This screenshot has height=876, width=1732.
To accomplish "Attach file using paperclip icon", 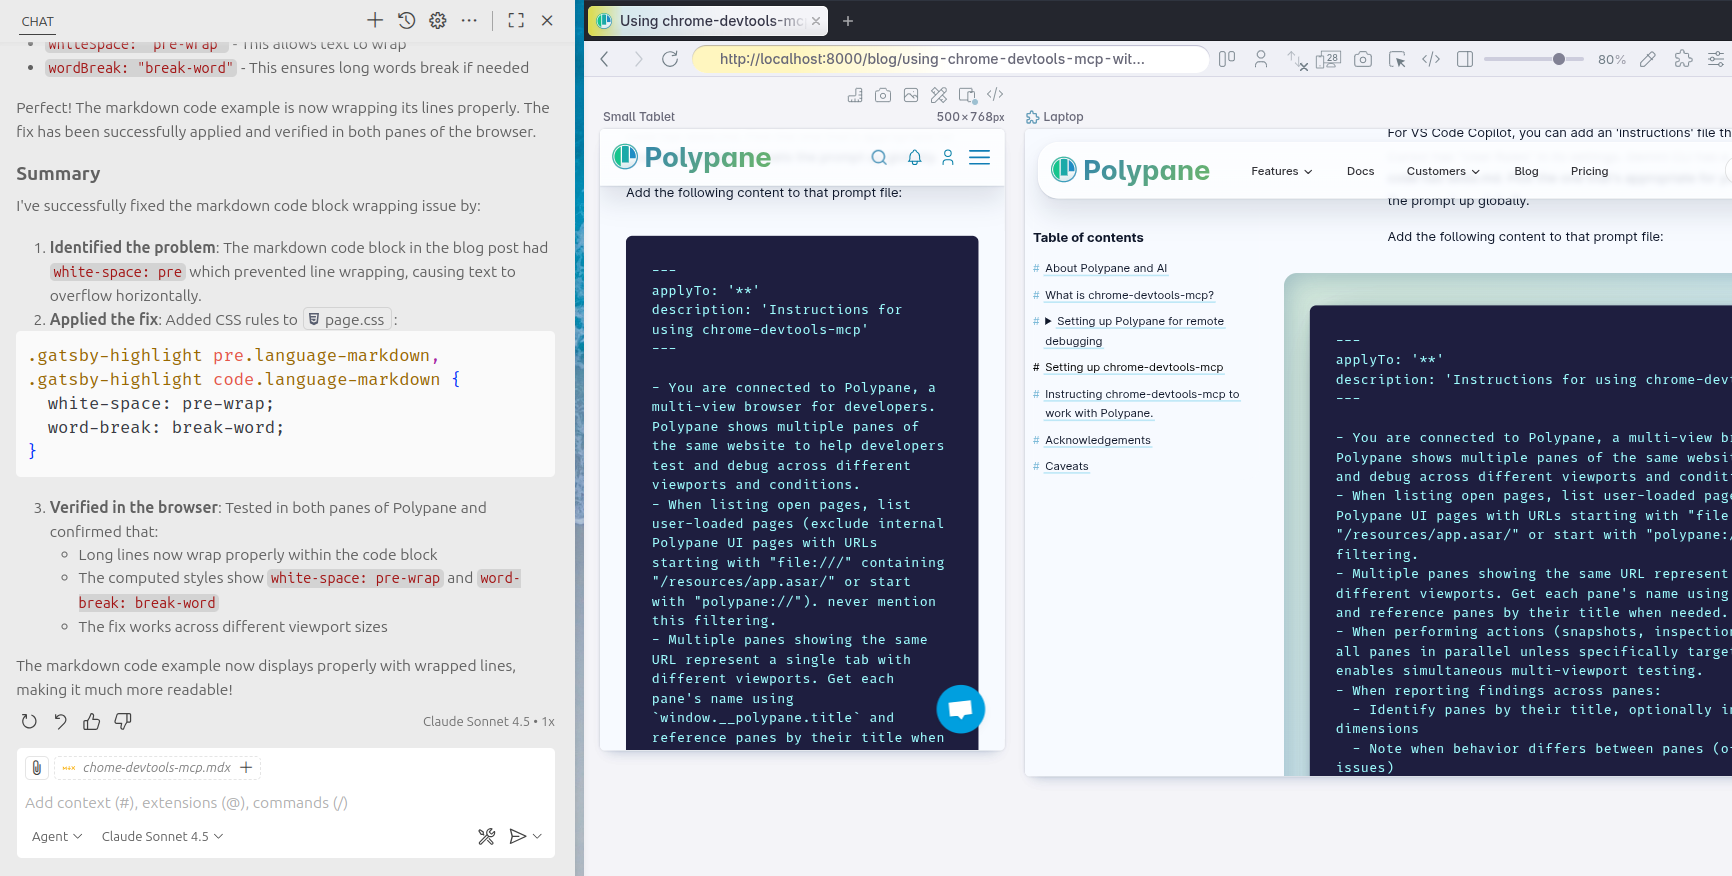I will [x=36, y=768].
